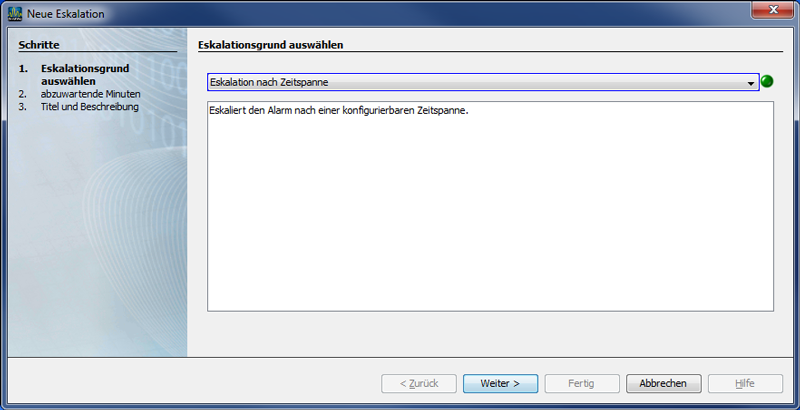
Task: Click the "Neue Eskalation" window title text
Action: click(65, 14)
